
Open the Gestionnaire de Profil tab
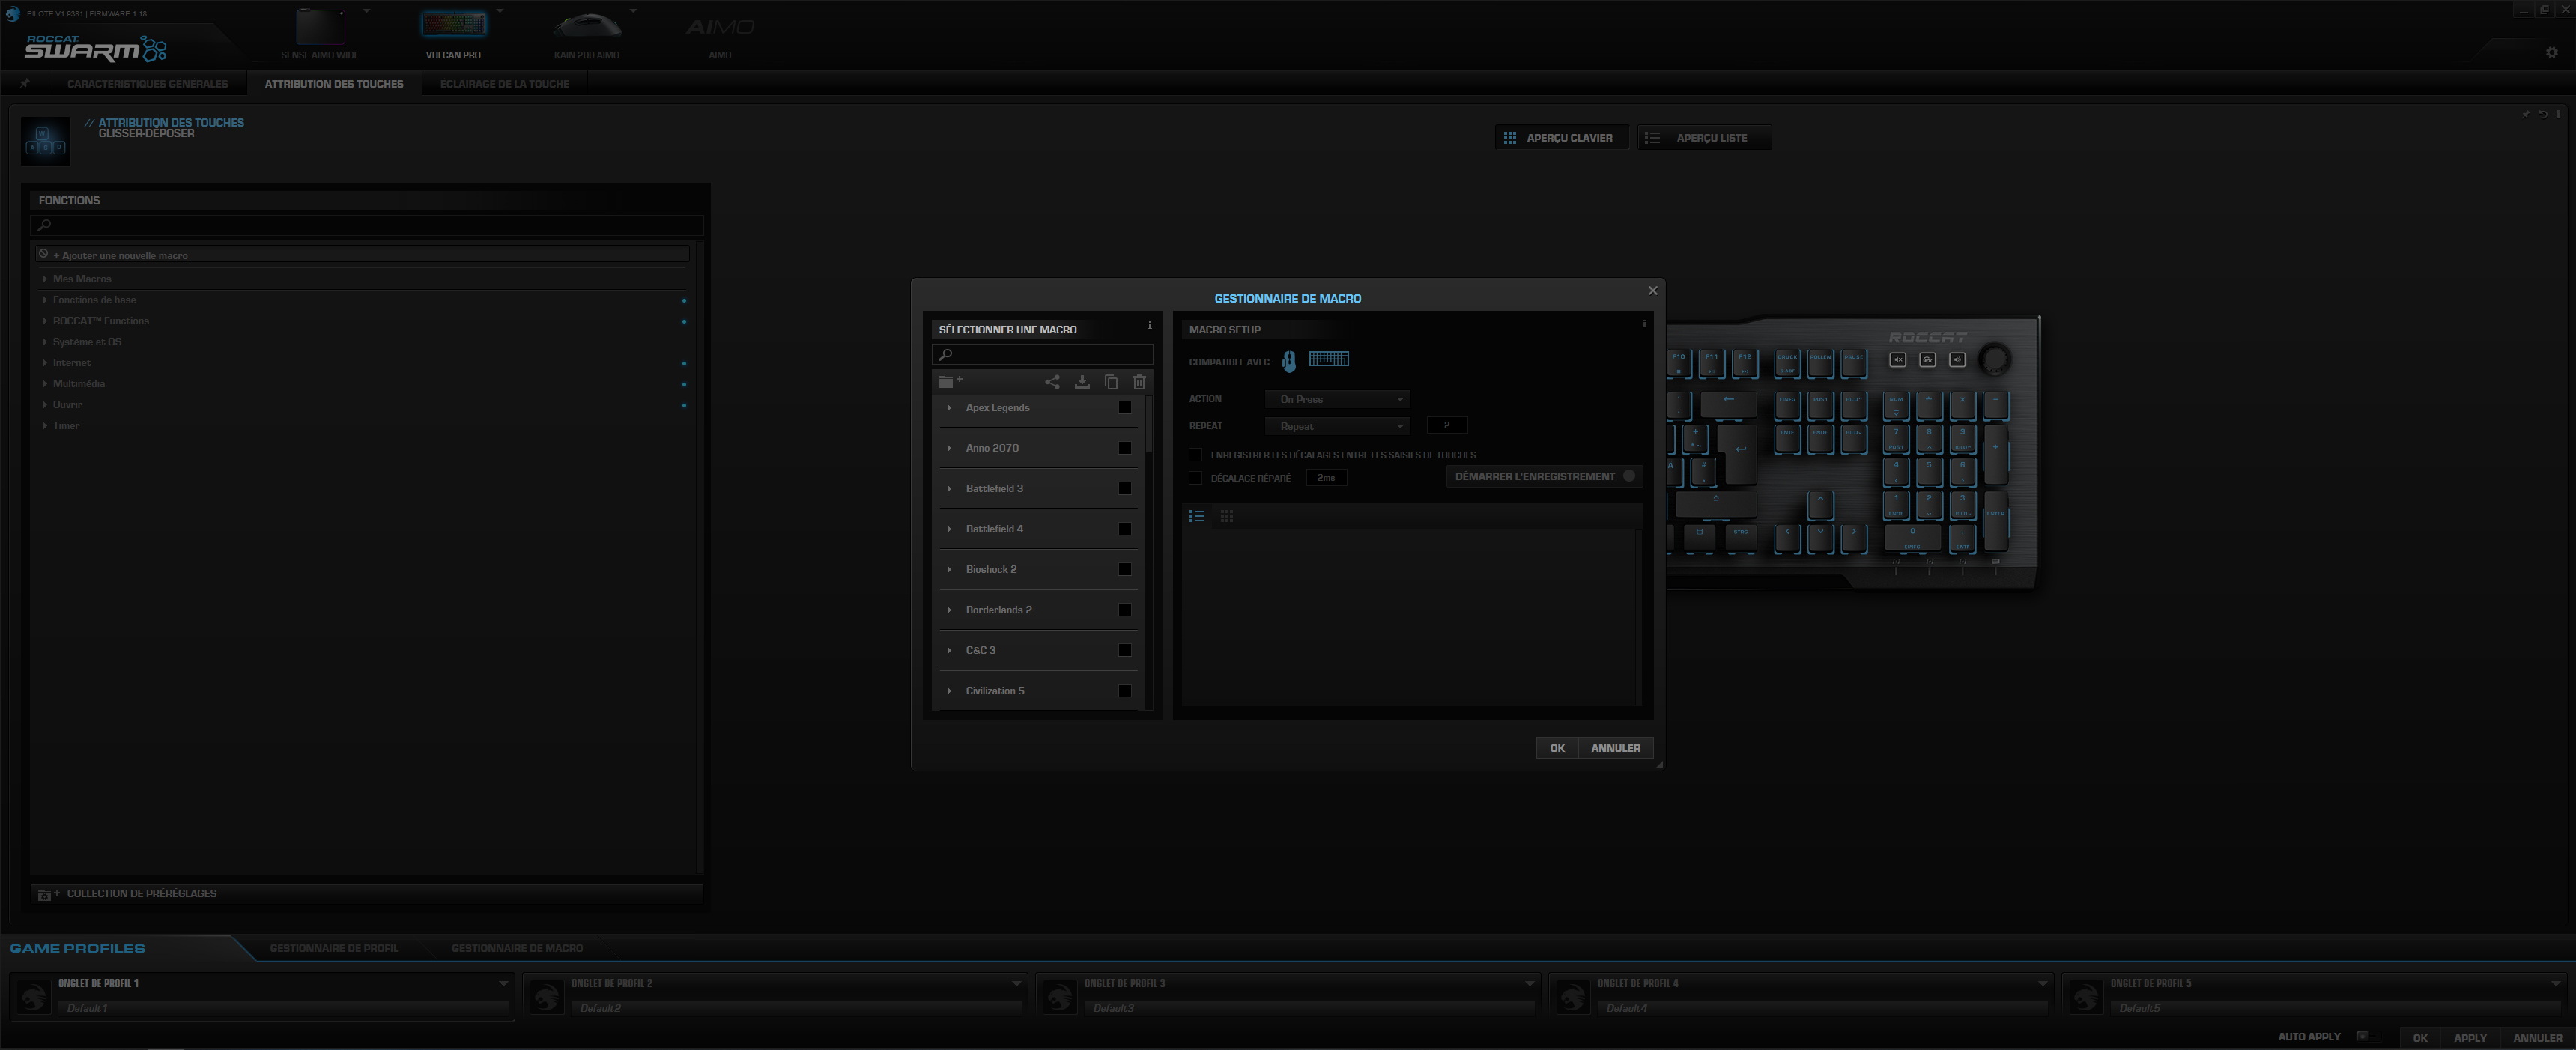333,947
